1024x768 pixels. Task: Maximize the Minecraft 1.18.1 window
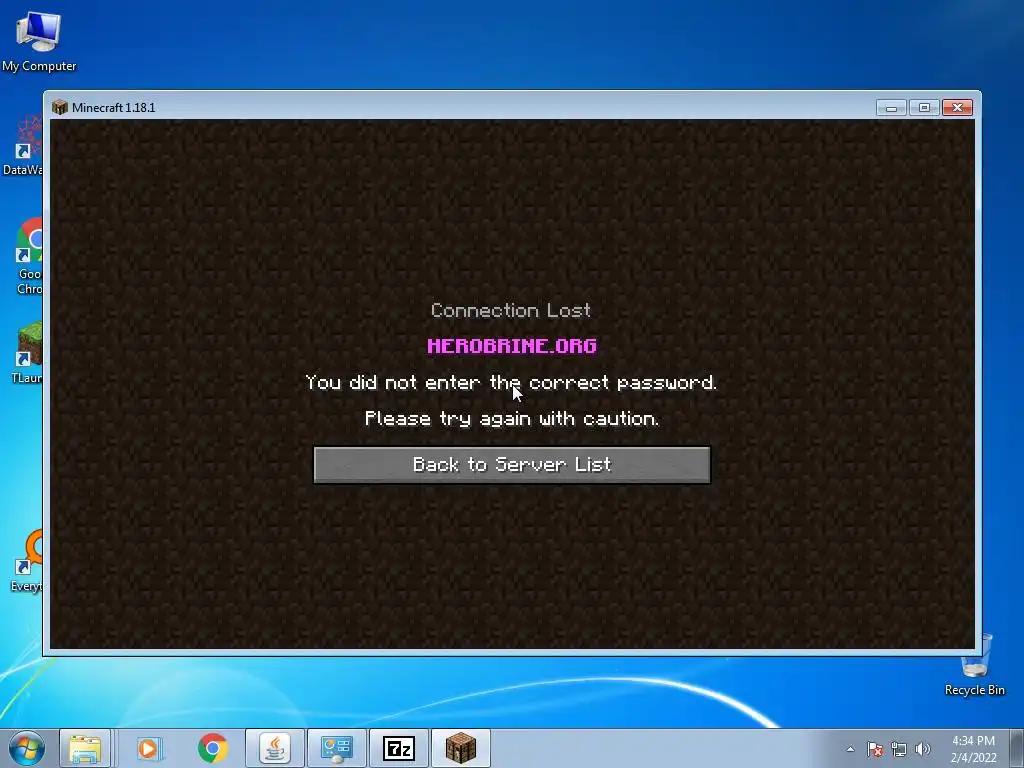(x=924, y=108)
